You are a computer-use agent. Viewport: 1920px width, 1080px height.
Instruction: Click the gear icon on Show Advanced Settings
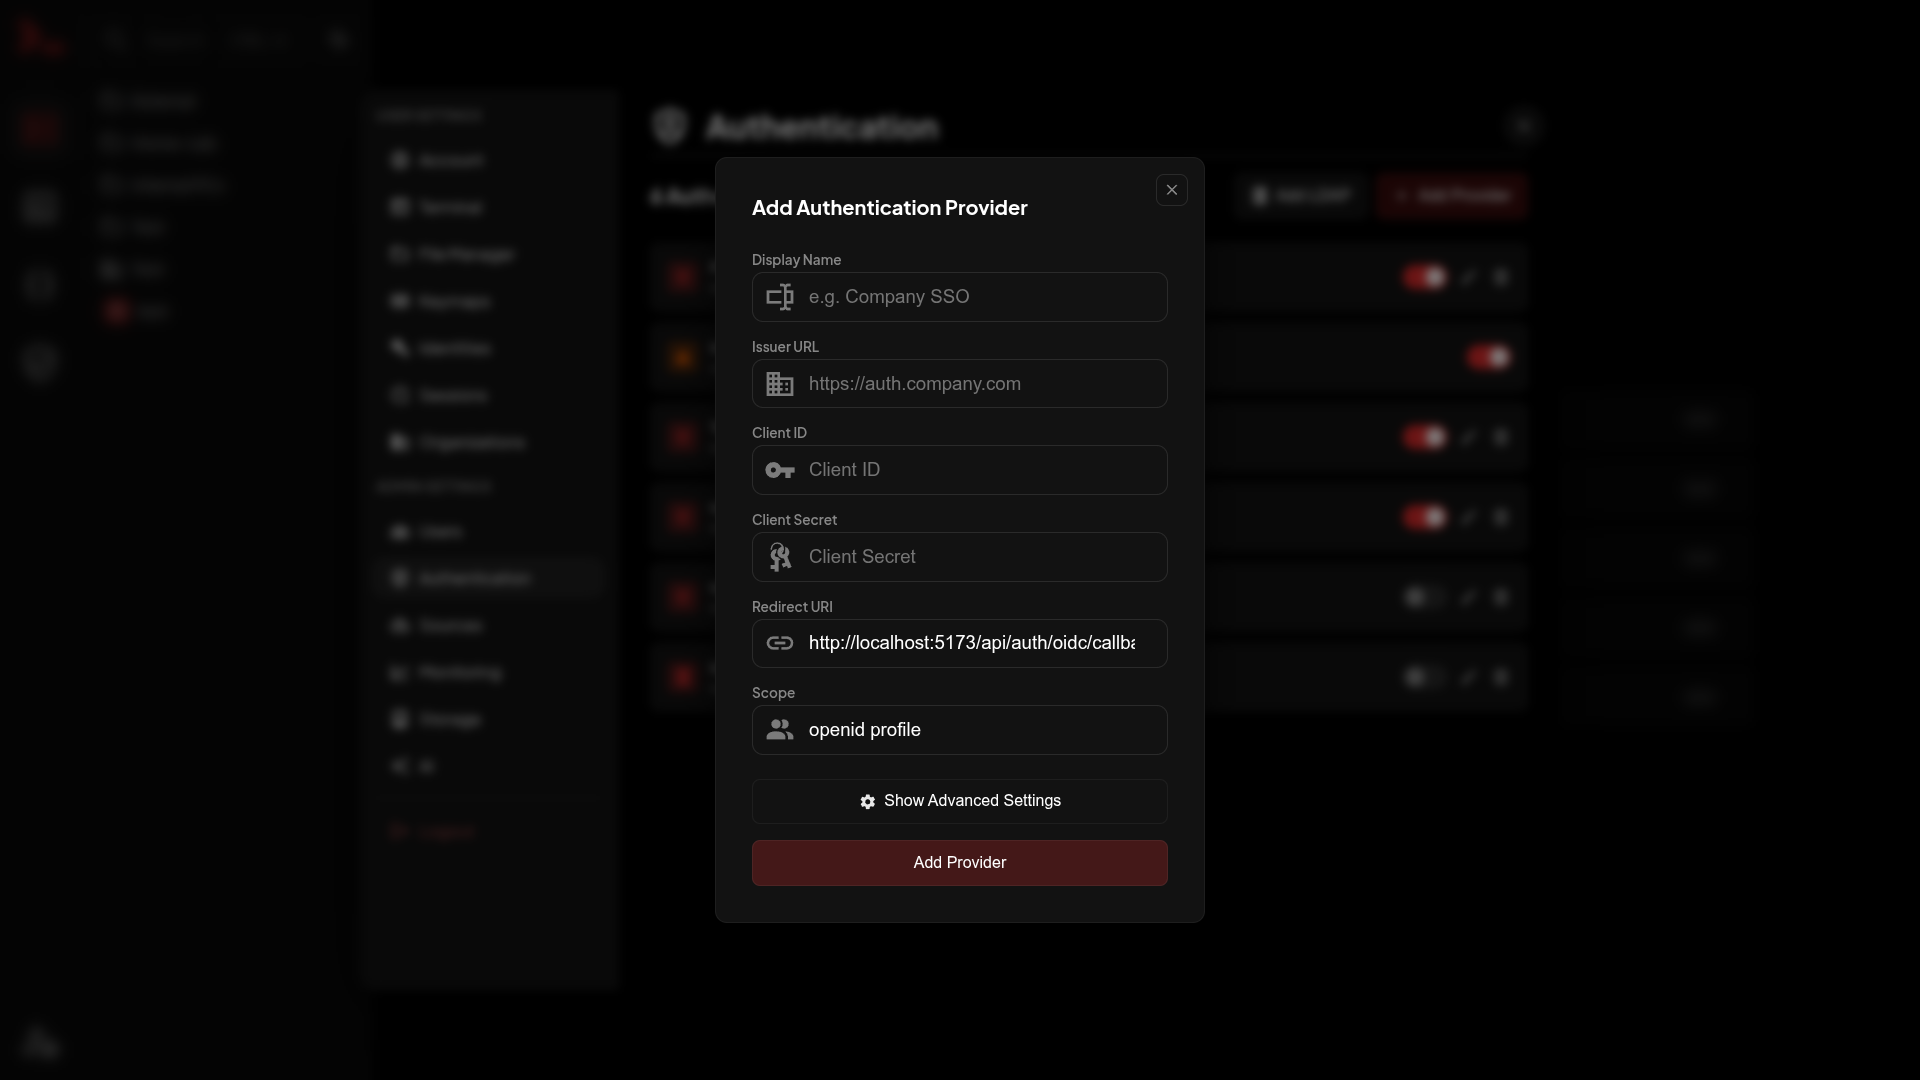pos(868,802)
